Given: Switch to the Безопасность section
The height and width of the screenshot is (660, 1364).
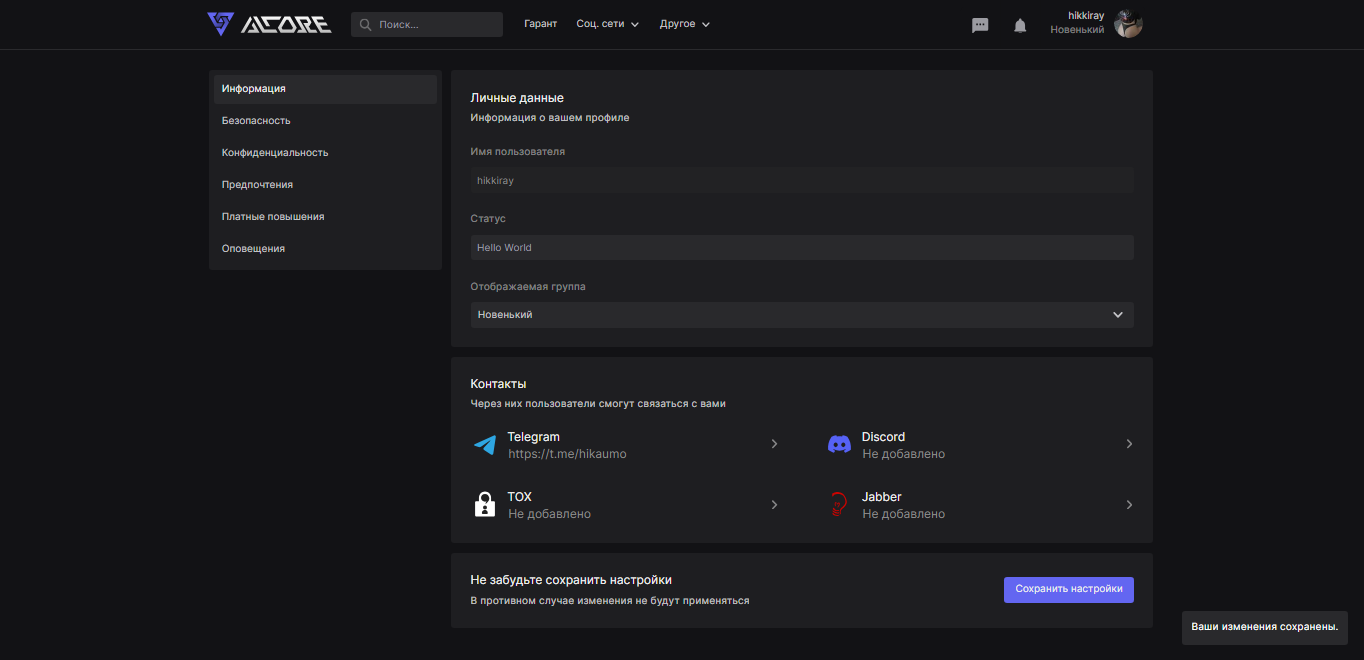Looking at the screenshot, I should [256, 121].
